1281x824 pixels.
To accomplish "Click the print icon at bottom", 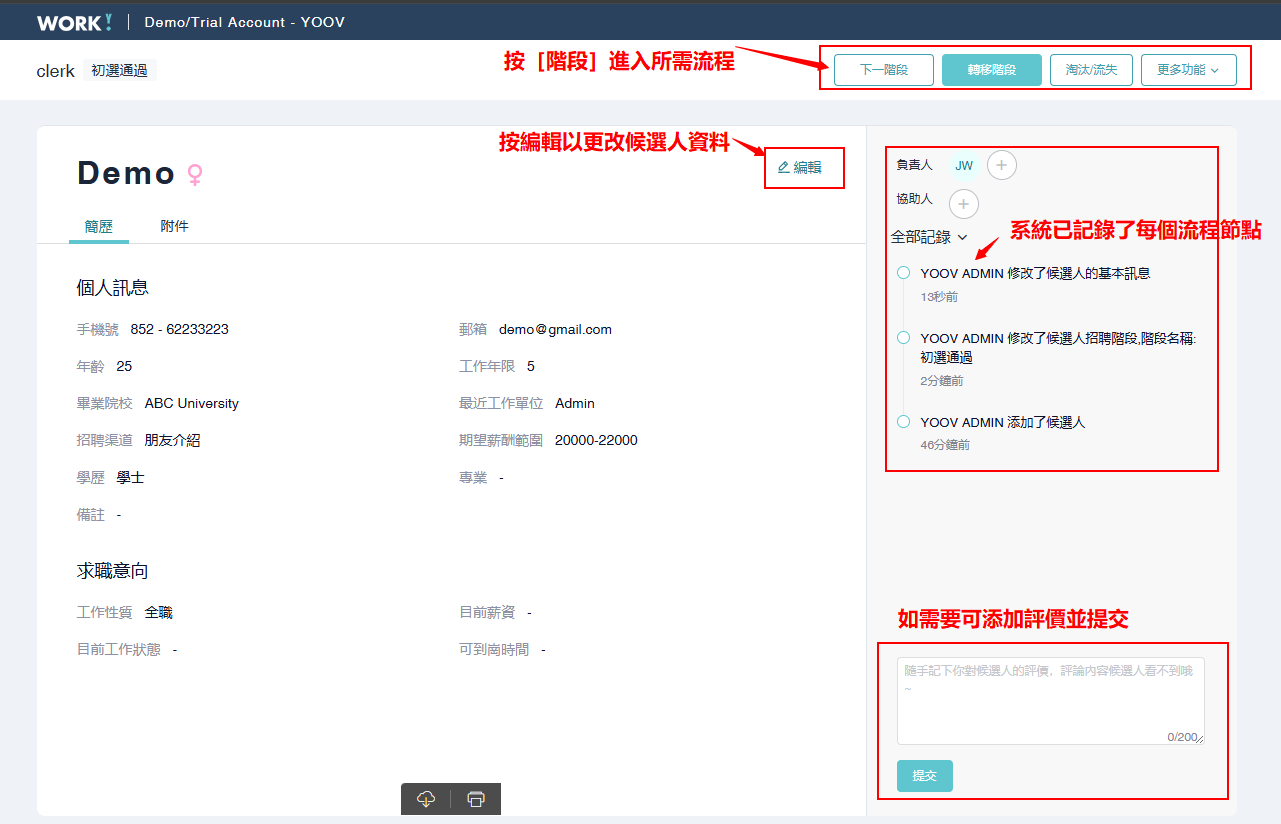I will tap(476, 799).
